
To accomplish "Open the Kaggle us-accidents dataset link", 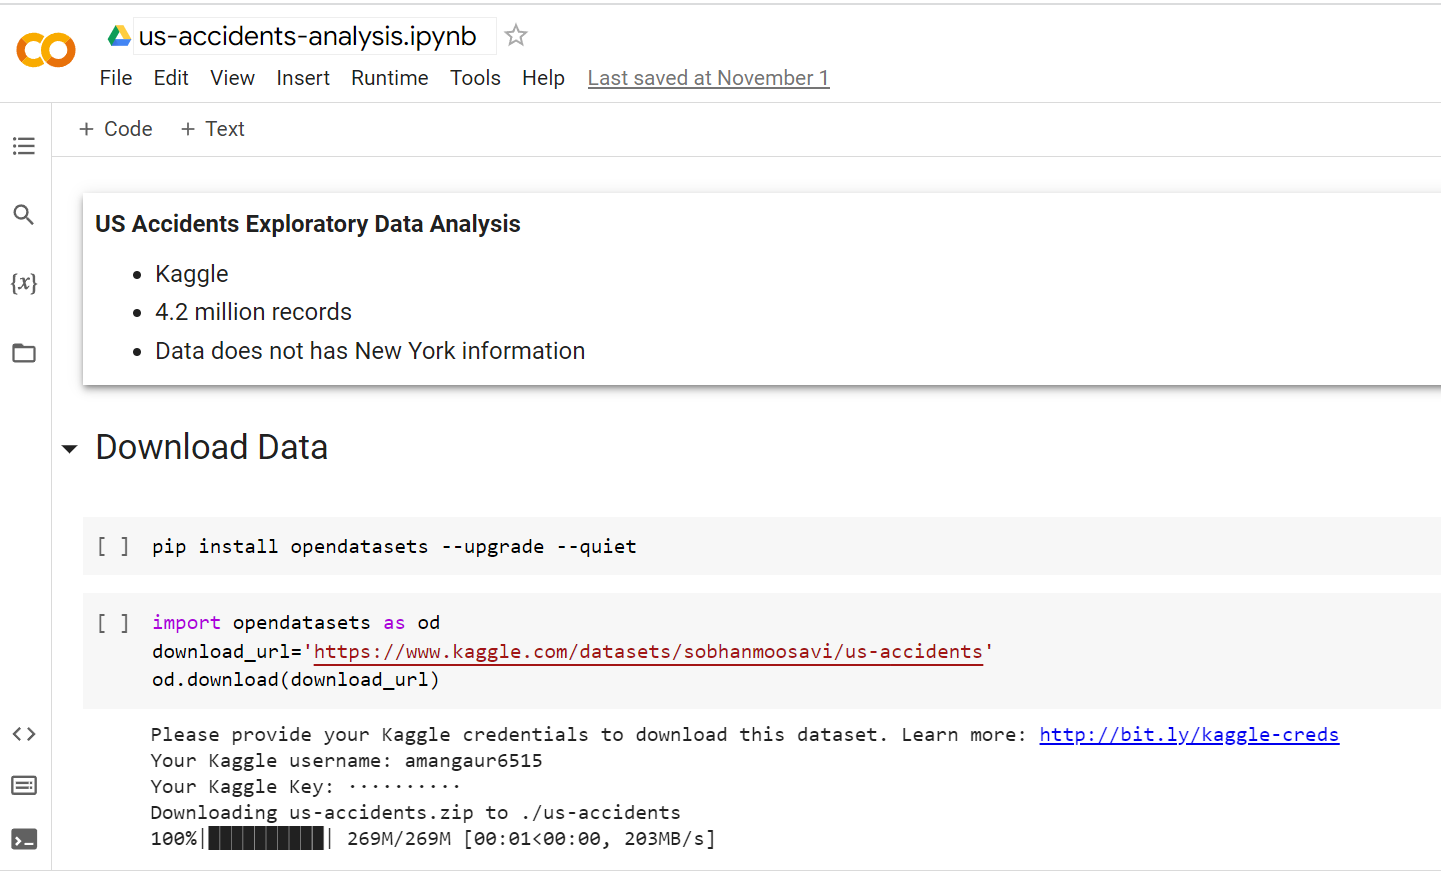I will pos(648,651).
